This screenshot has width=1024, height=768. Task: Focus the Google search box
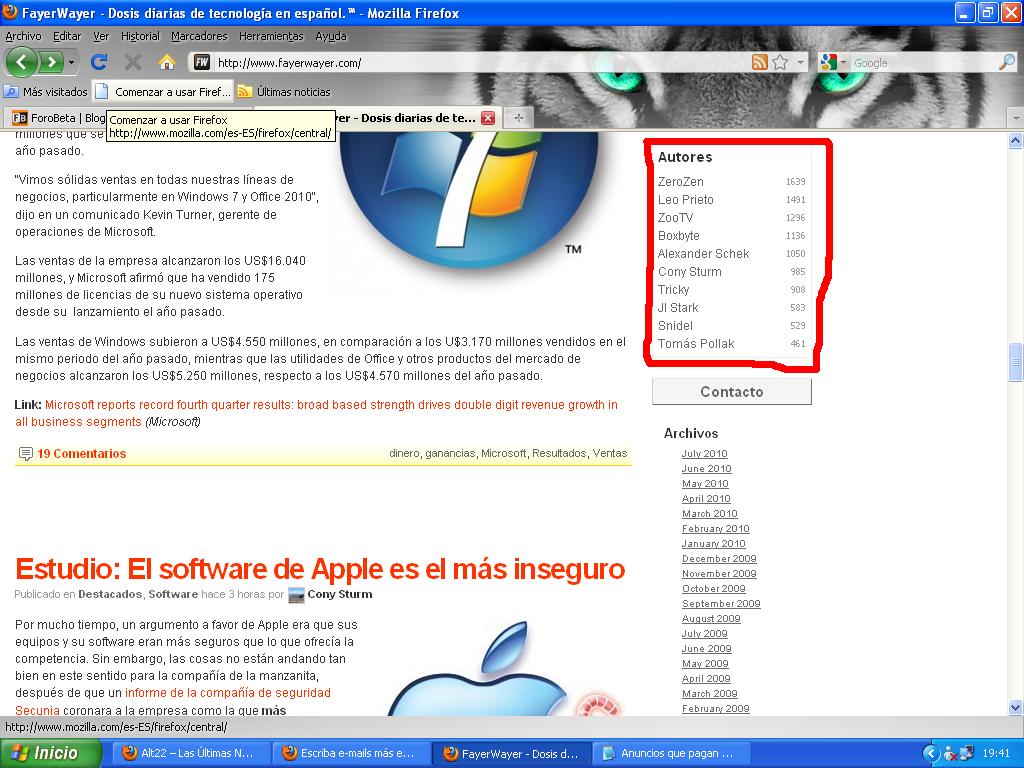(923, 63)
